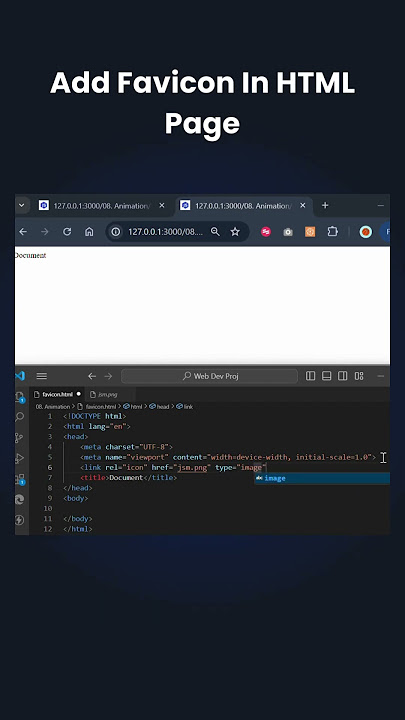Go forward in the browser
Viewport: 405px width, 720px height.
click(x=45, y=232)
